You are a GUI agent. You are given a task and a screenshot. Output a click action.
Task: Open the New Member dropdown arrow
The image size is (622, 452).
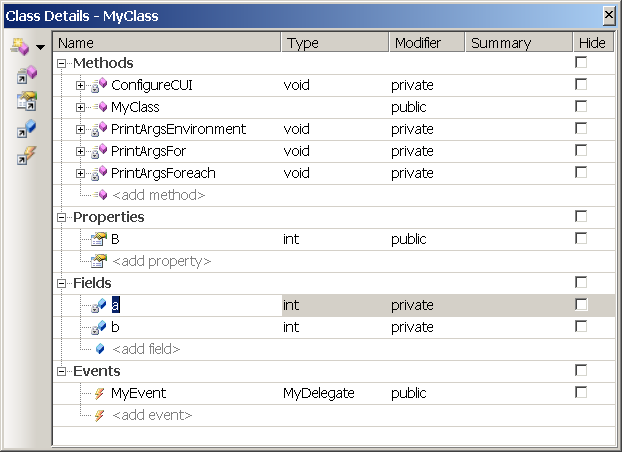40,48
